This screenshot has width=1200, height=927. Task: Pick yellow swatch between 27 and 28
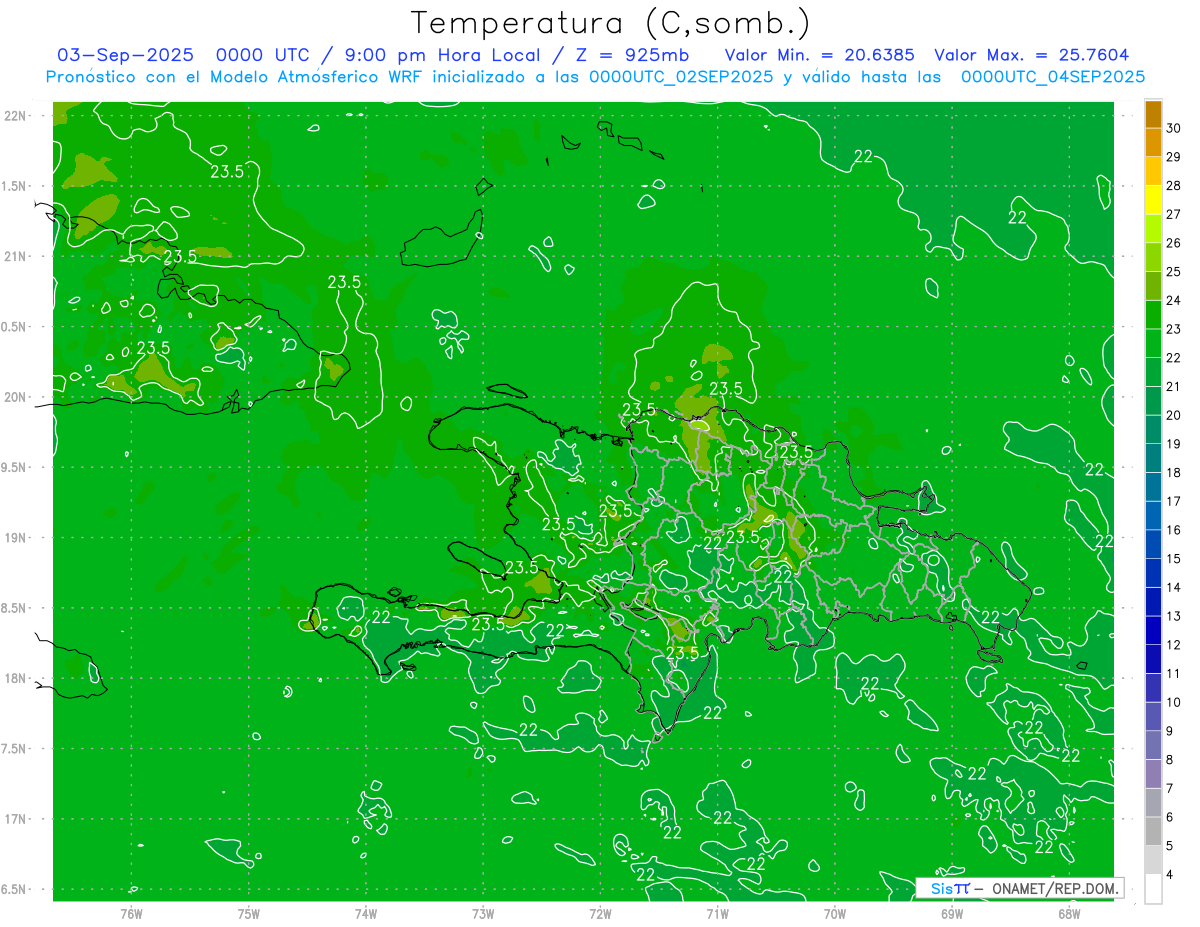point(1153,200)
